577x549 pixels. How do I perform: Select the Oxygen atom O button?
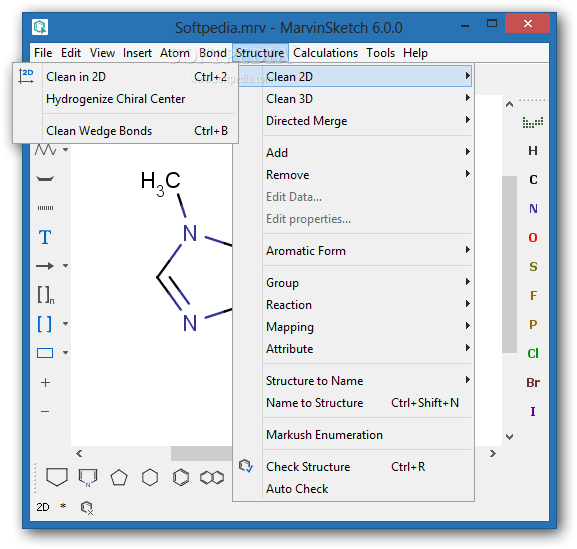pyautogui.click(x=533, y=237)
